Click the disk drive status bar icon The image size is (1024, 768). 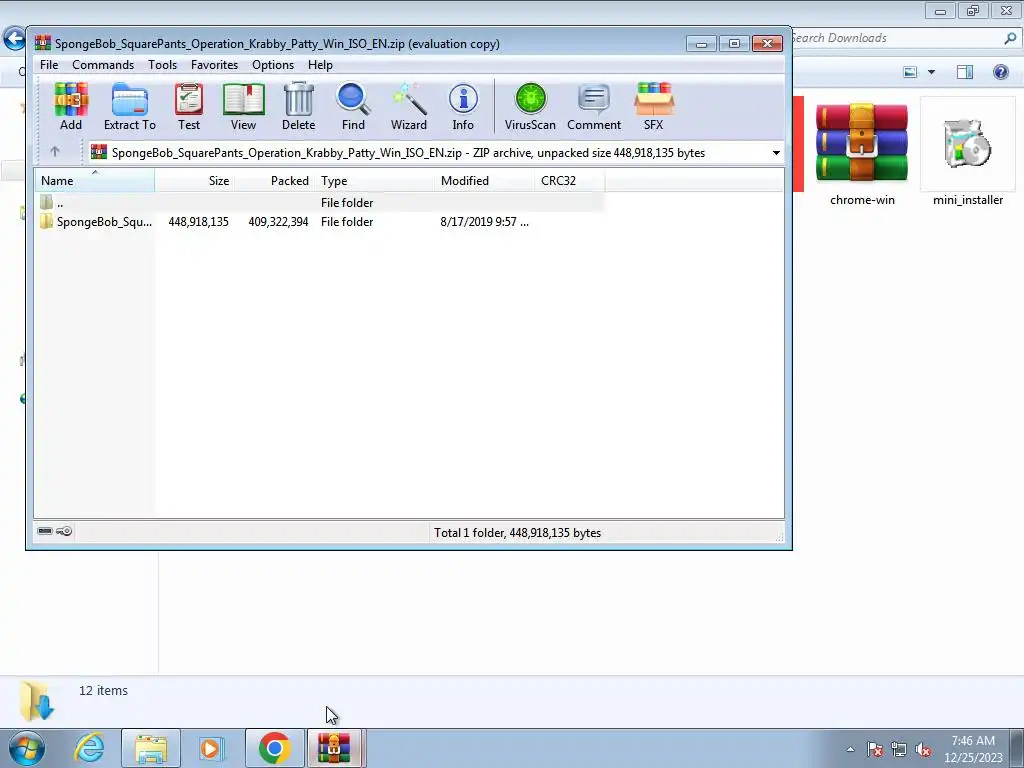(45, 531)
